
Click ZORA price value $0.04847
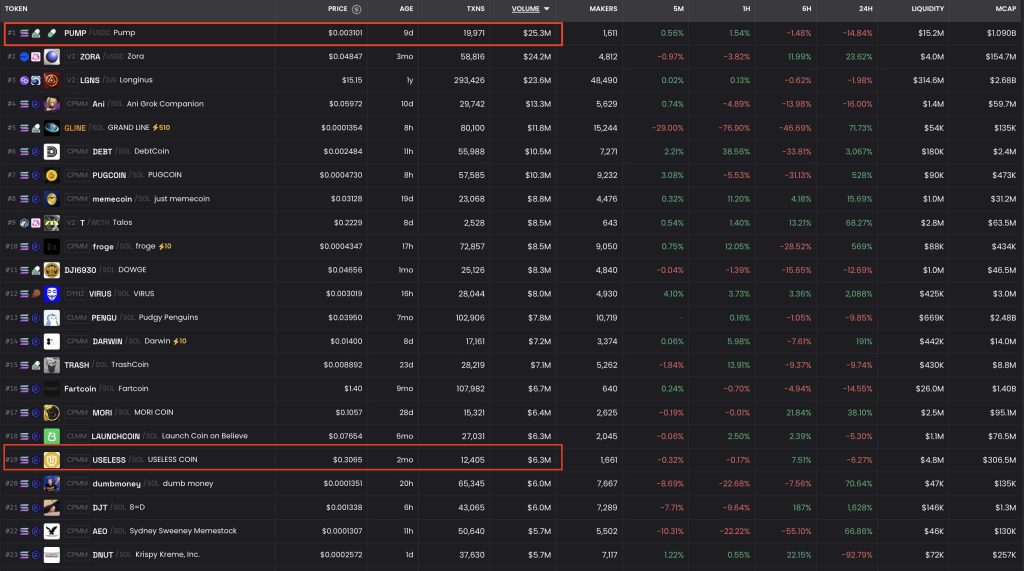click(345, 57)
